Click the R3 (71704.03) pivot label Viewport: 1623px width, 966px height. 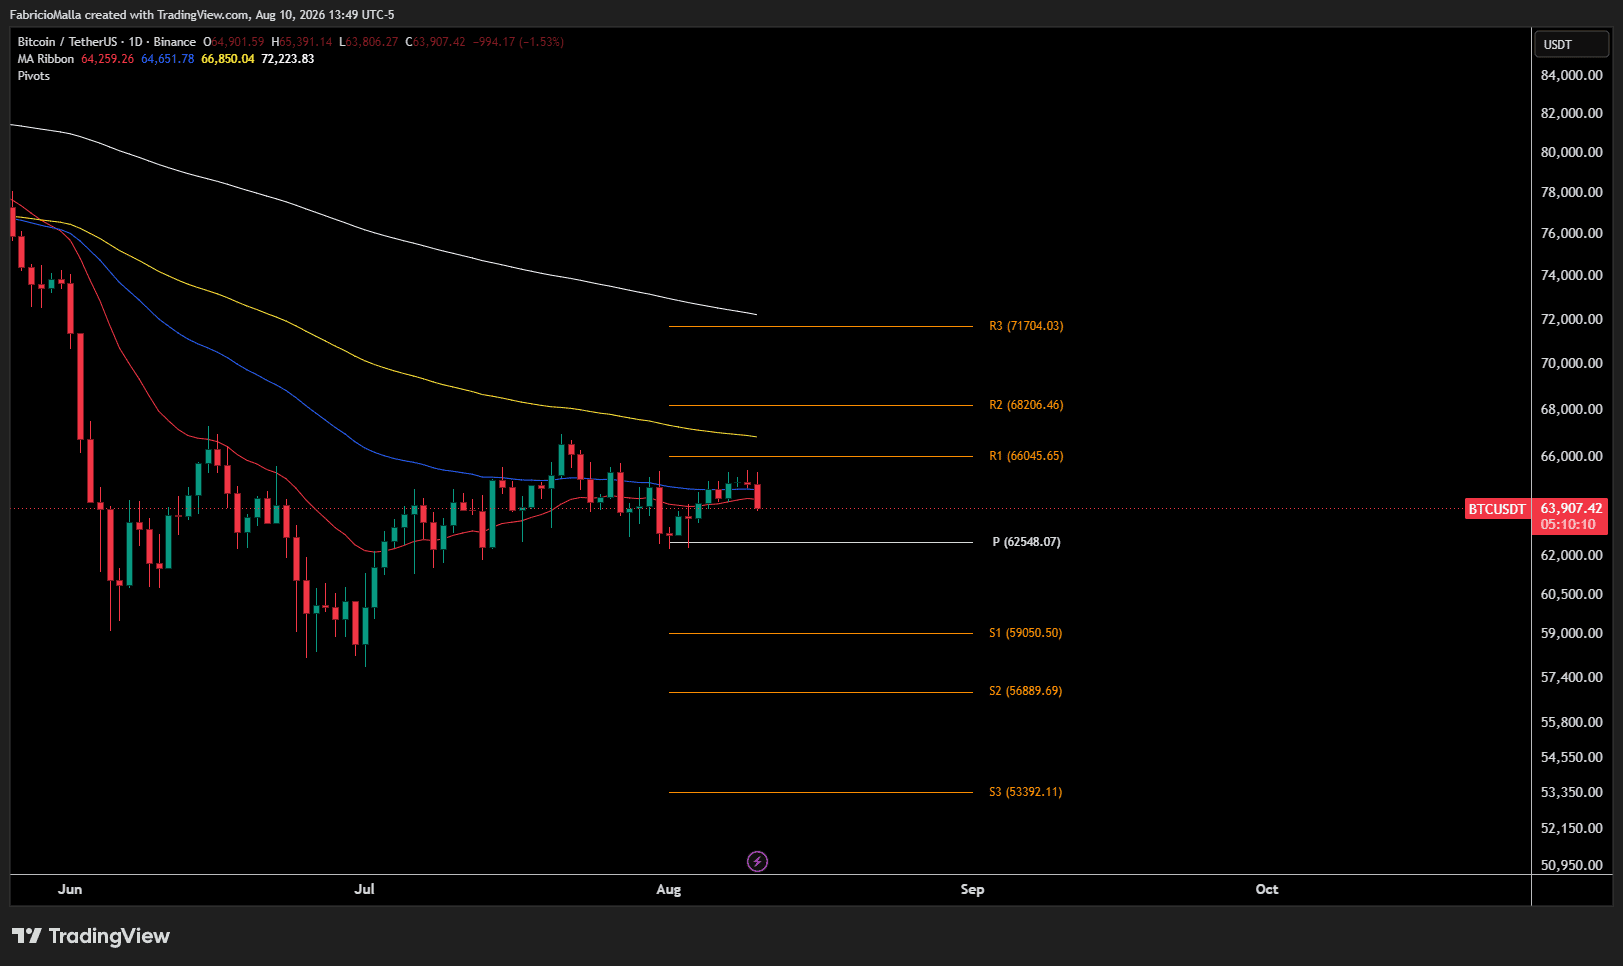pos(1026,326)
